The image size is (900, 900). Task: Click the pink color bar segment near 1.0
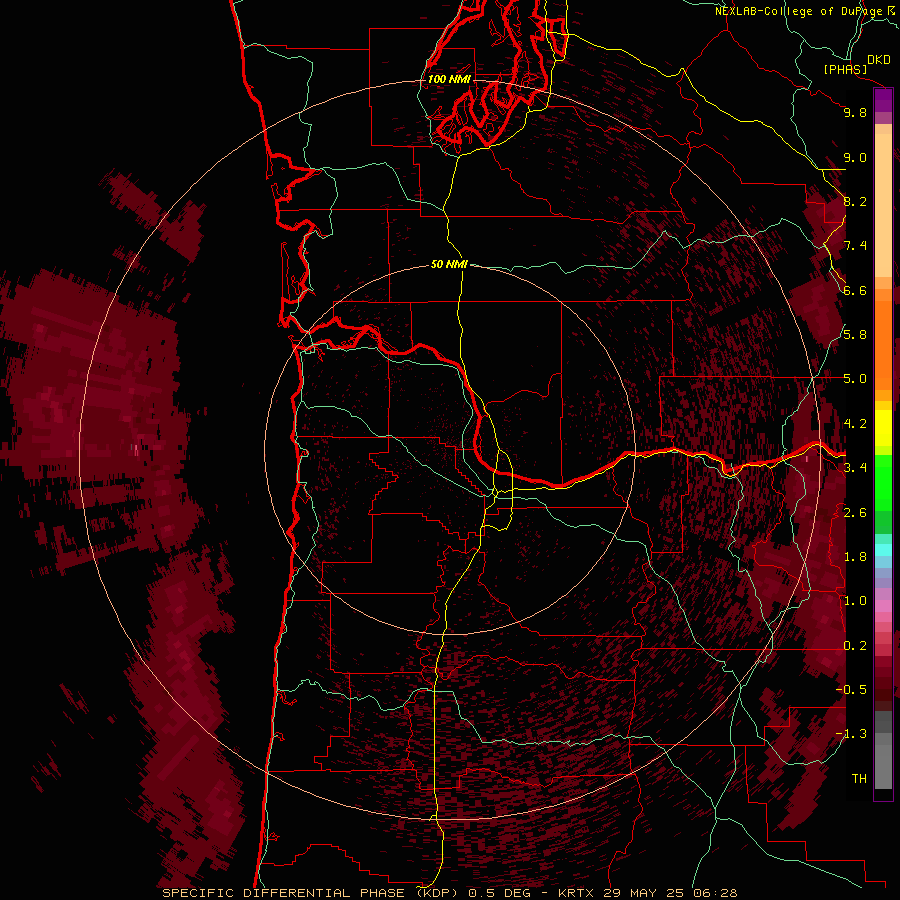pyautogui.click(x=883, y=606)
